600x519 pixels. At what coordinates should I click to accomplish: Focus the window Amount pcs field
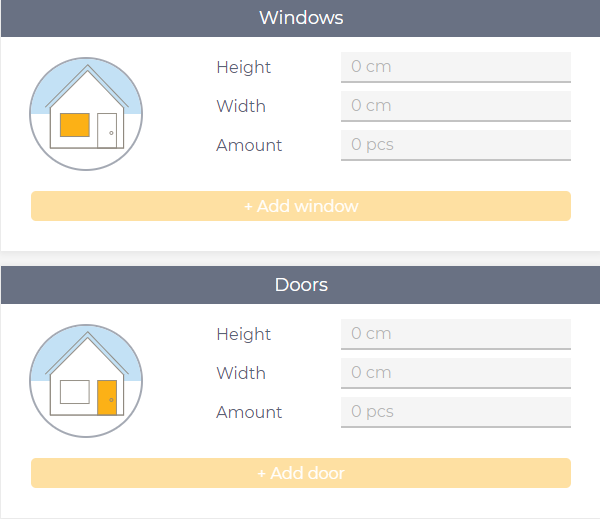point(455,145)
